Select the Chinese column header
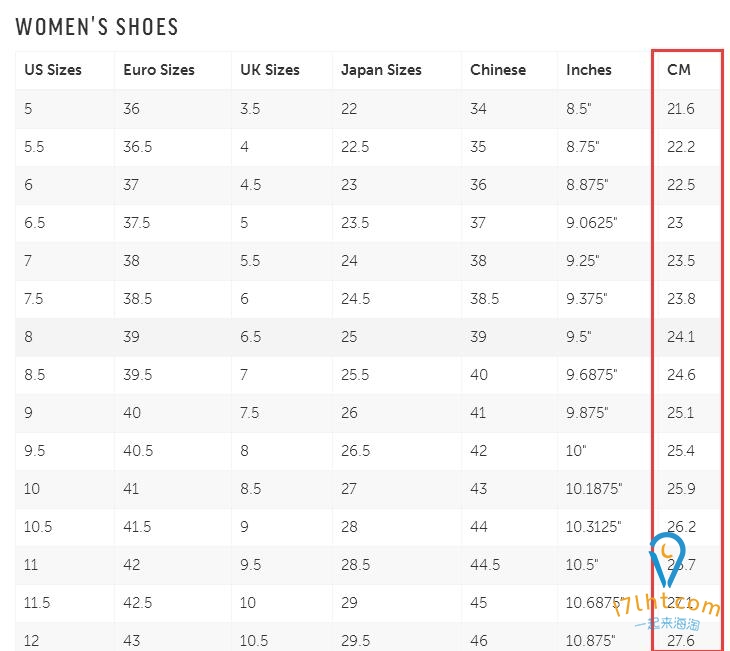This screenshot has width=730, height=651. click(x=498, y=70)
